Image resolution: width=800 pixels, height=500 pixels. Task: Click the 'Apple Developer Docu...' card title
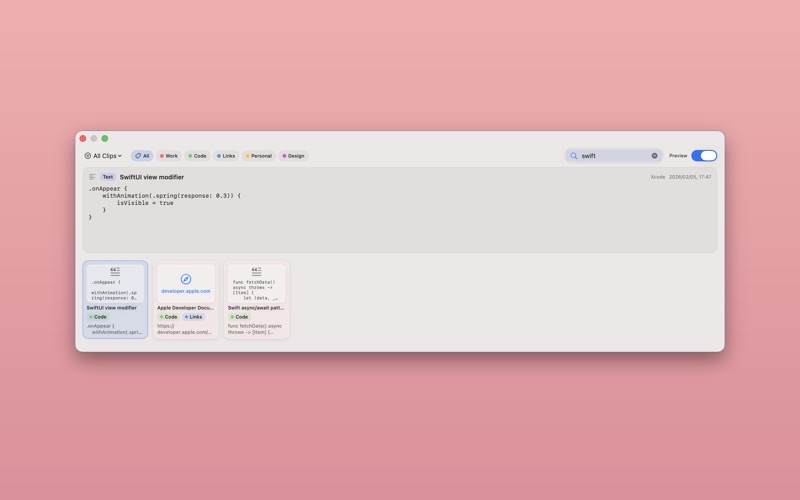[185, 308]
